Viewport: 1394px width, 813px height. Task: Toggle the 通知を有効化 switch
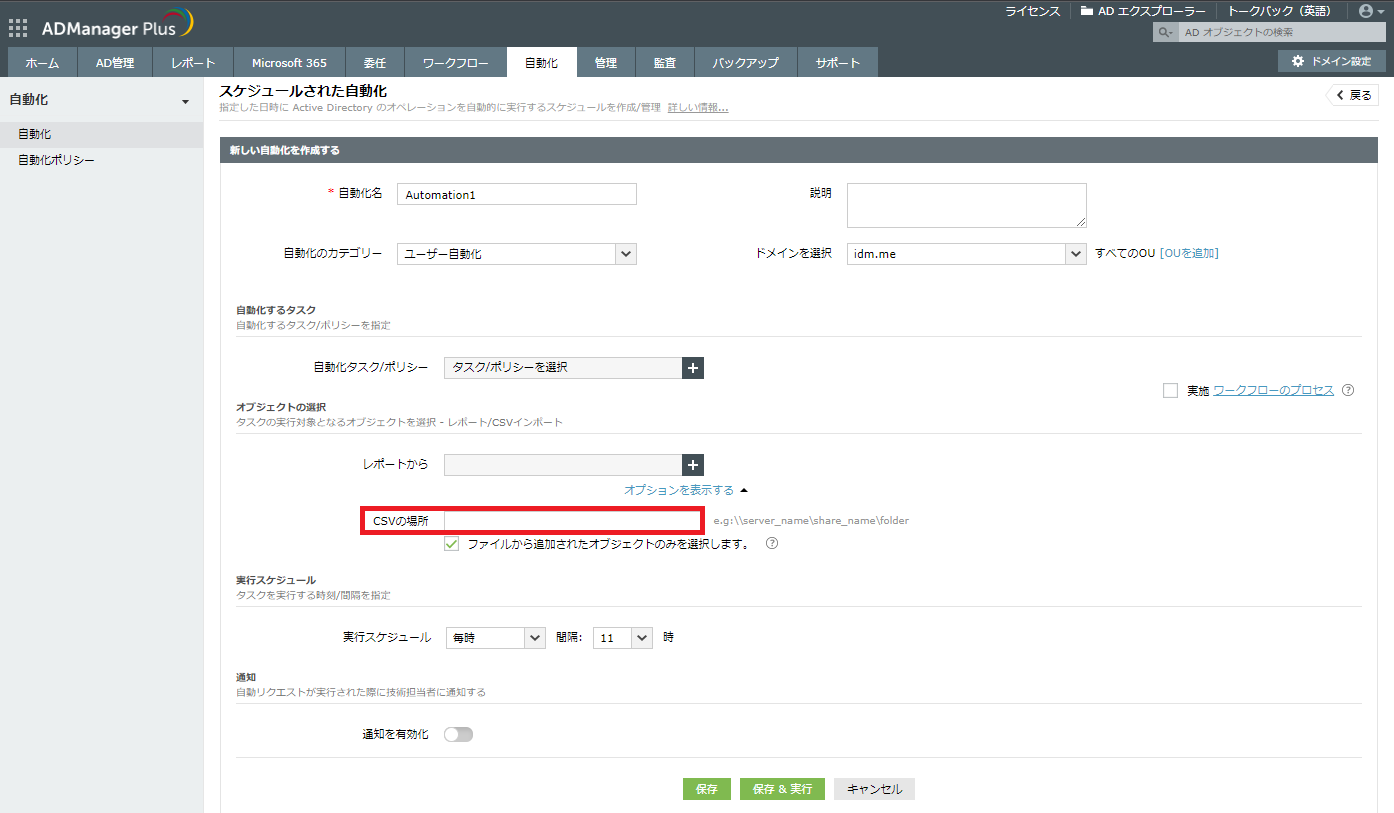point(458,735)
